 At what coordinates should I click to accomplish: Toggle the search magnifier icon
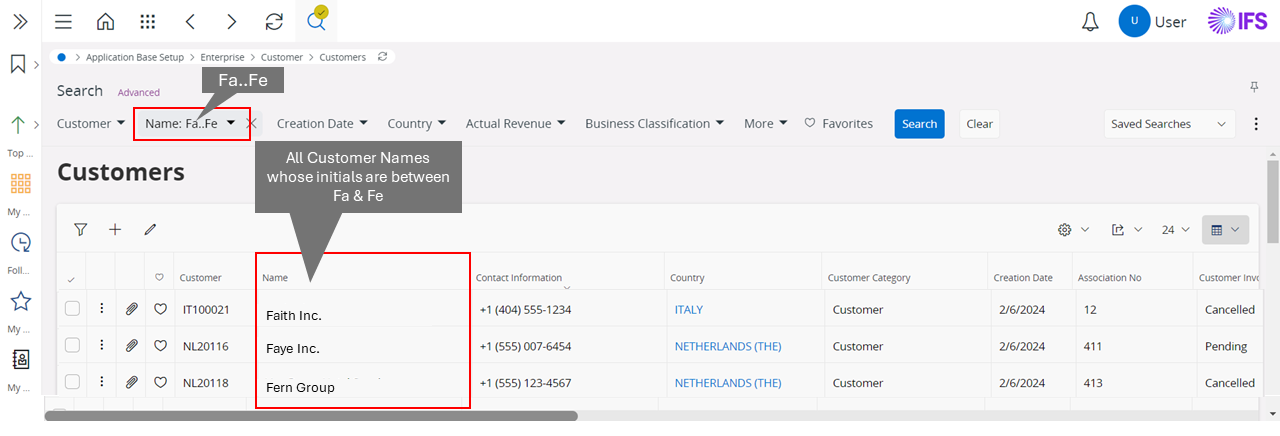pyautogui.click(x=316, y=21)
